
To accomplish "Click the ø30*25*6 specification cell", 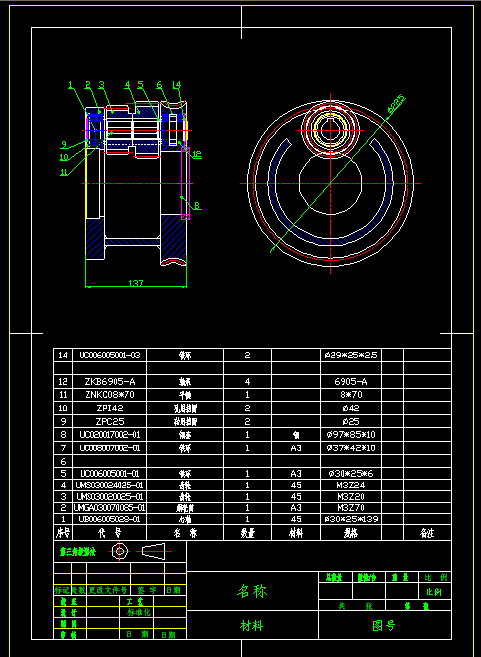I will (351, 473).
